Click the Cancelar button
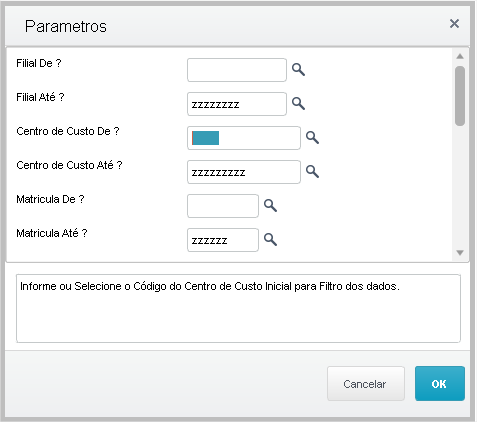The width and height of the screenshot is (477, 422). pyautogui.click(x=366, y=384)
